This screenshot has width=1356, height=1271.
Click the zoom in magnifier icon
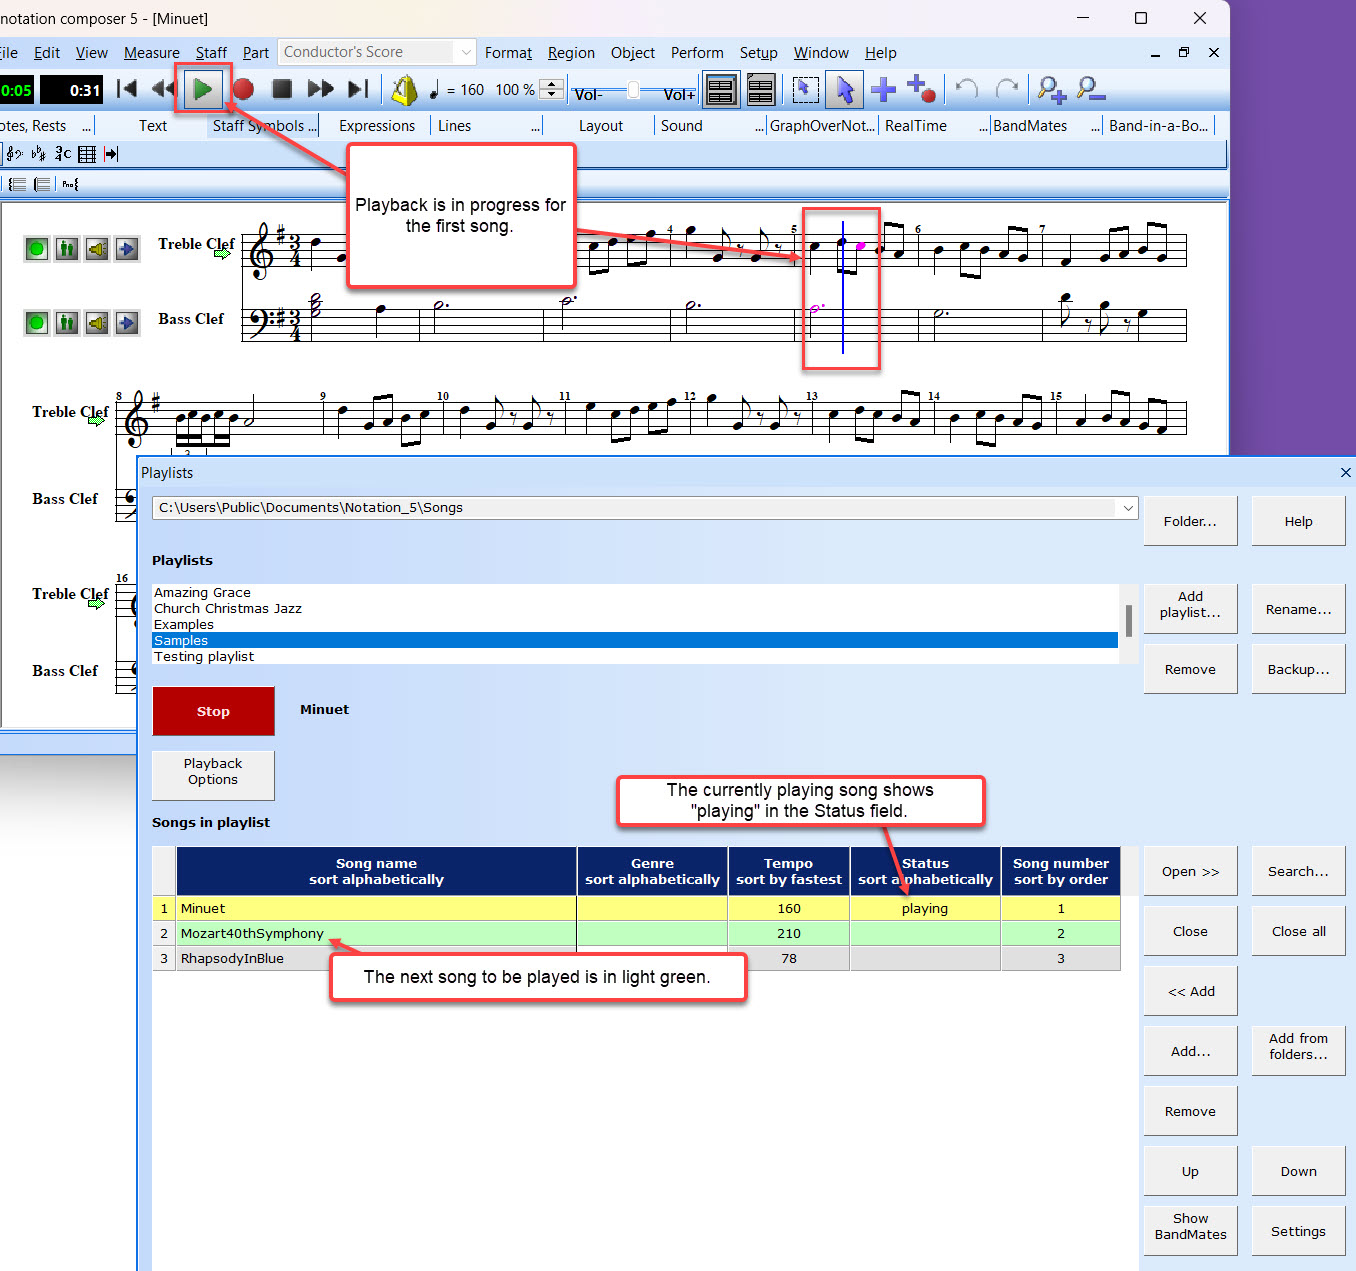[1051, 90]
